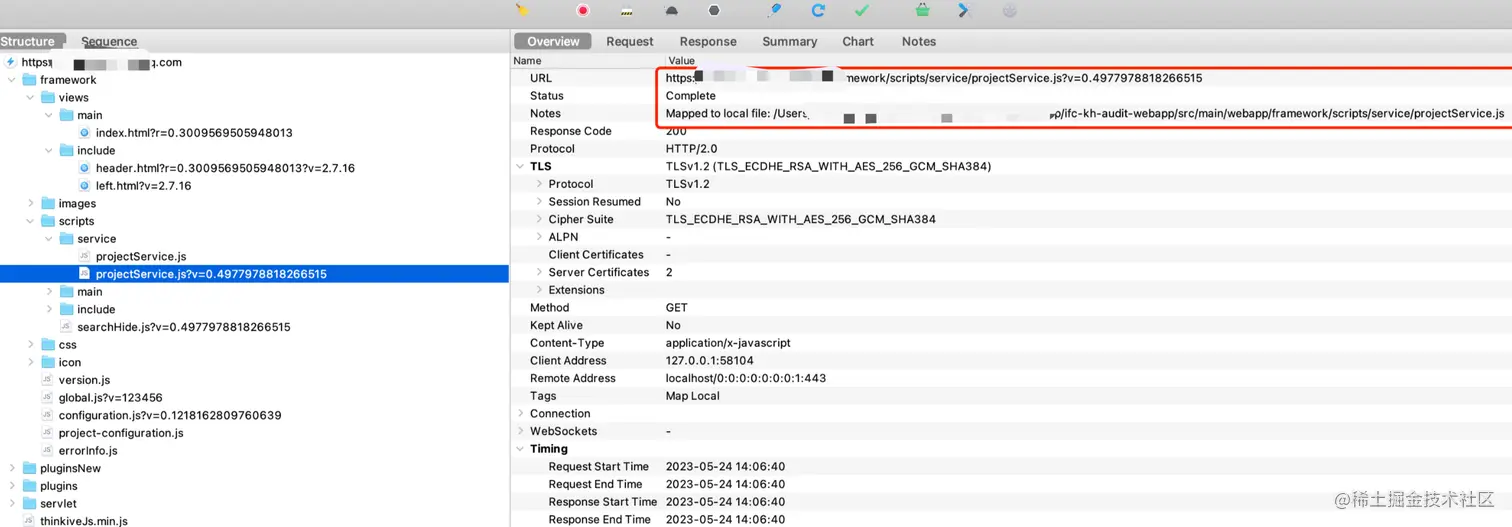This screenshot has height=527, width=1512.
Task: Select thinkiveJs.min.js in the tree
Action: click(x=84, y=521)
